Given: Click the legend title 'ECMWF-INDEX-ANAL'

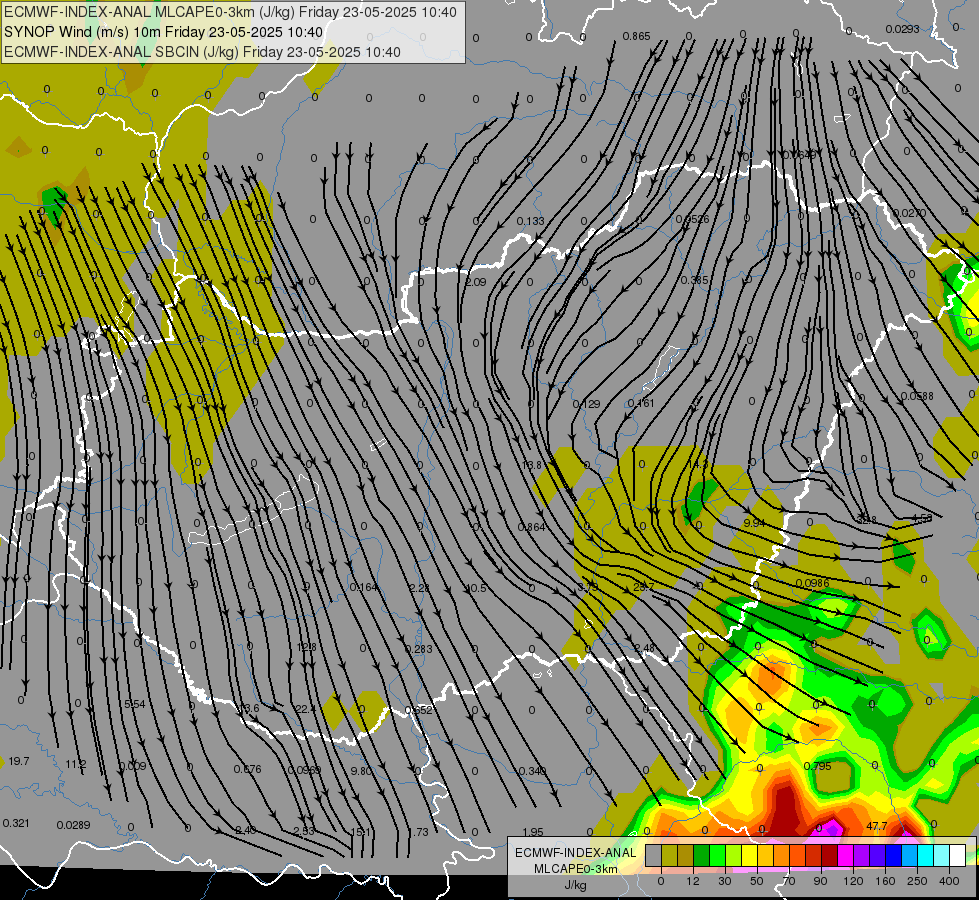Looking at the screenshot, I should (x=575, y=853).
